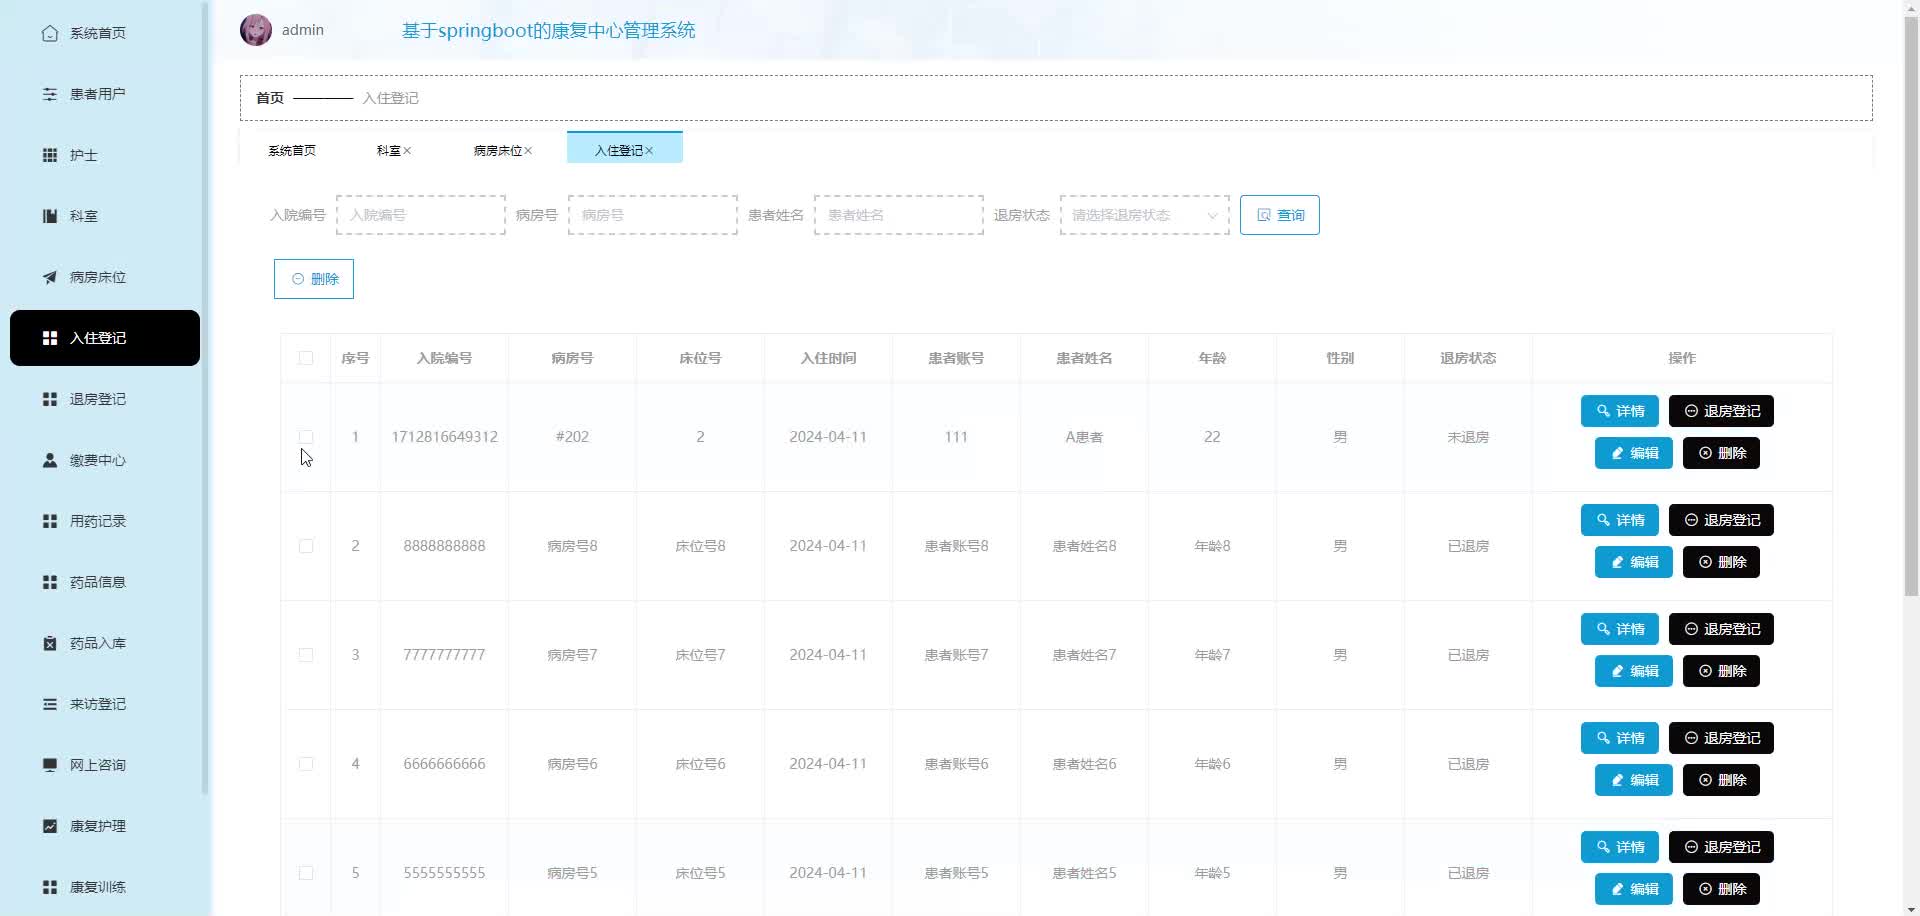The height and width of the screenshot is (916, 1920).
Task: Click the 科室 sidebar icon
Action: click(x=50, y=216)
